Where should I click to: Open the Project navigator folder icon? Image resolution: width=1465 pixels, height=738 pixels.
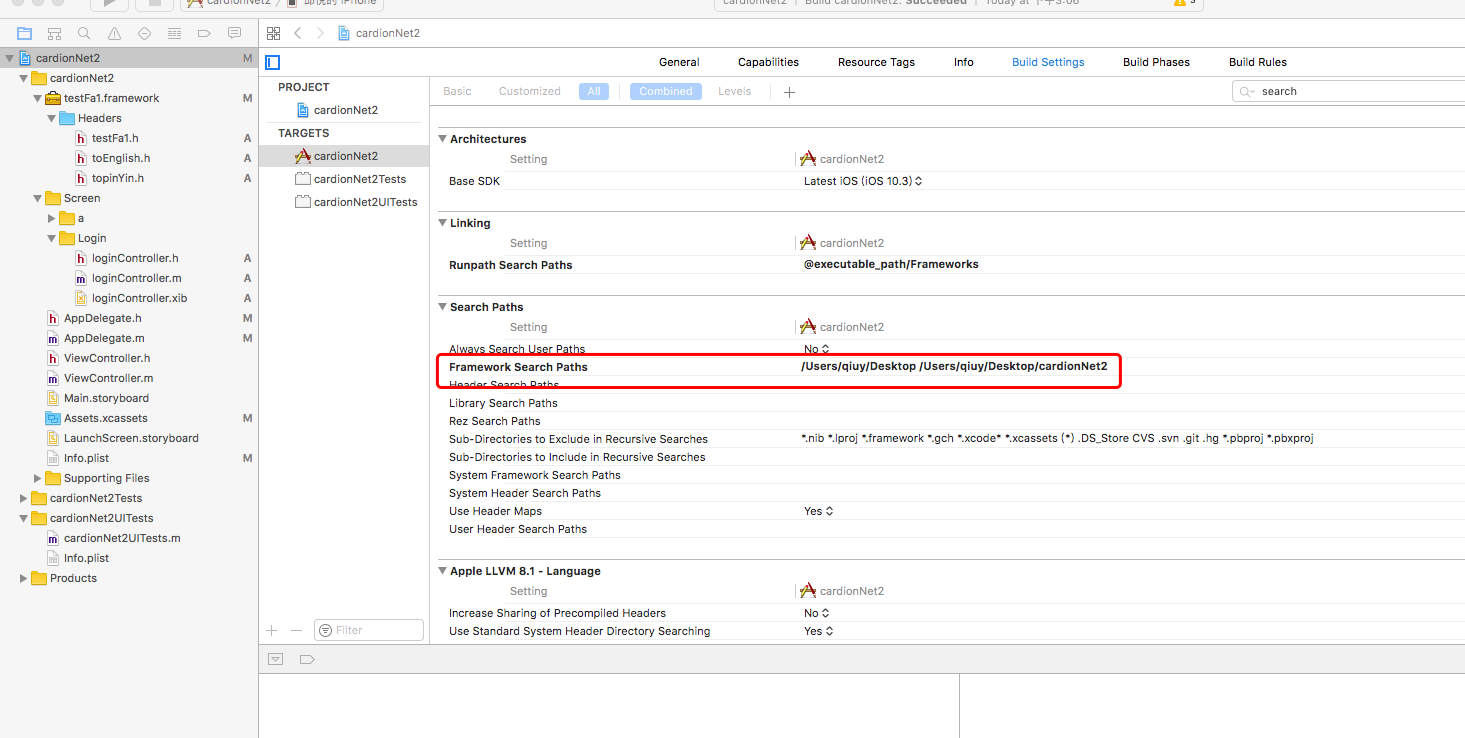[24, 33]
